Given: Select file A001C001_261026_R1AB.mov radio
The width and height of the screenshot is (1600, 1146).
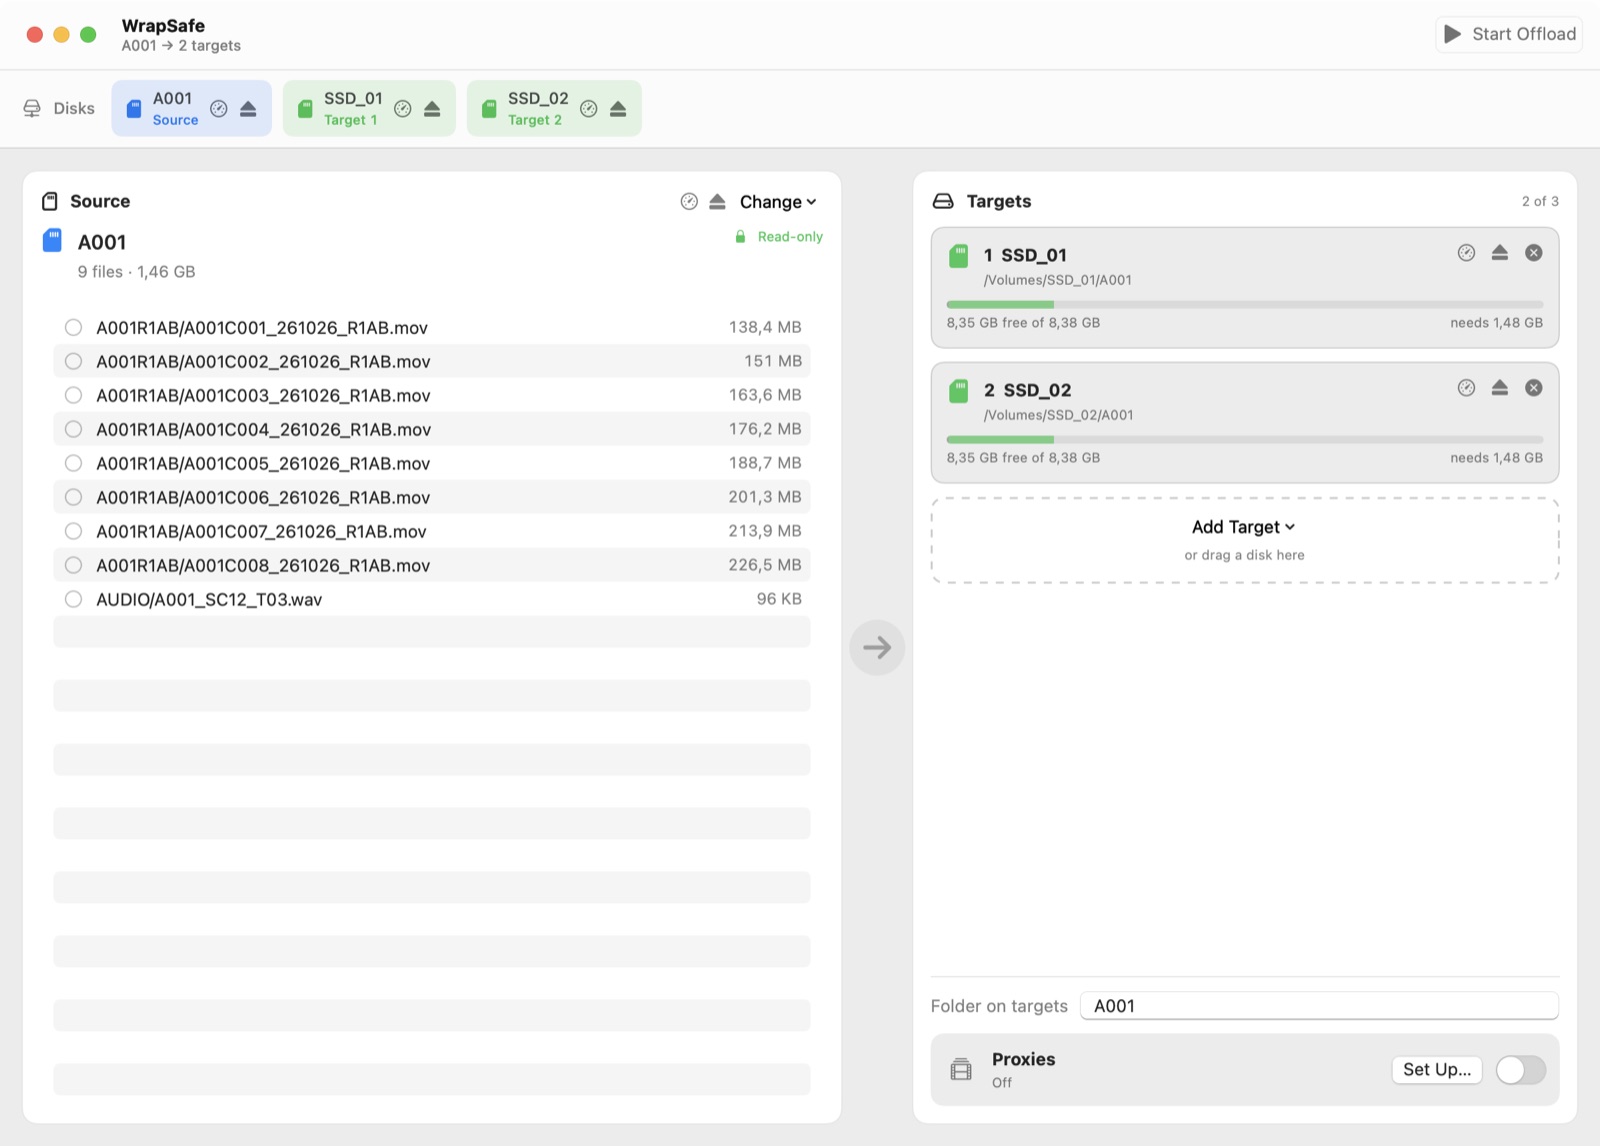Looking at the screenshot, I should [x=73, y=327].
